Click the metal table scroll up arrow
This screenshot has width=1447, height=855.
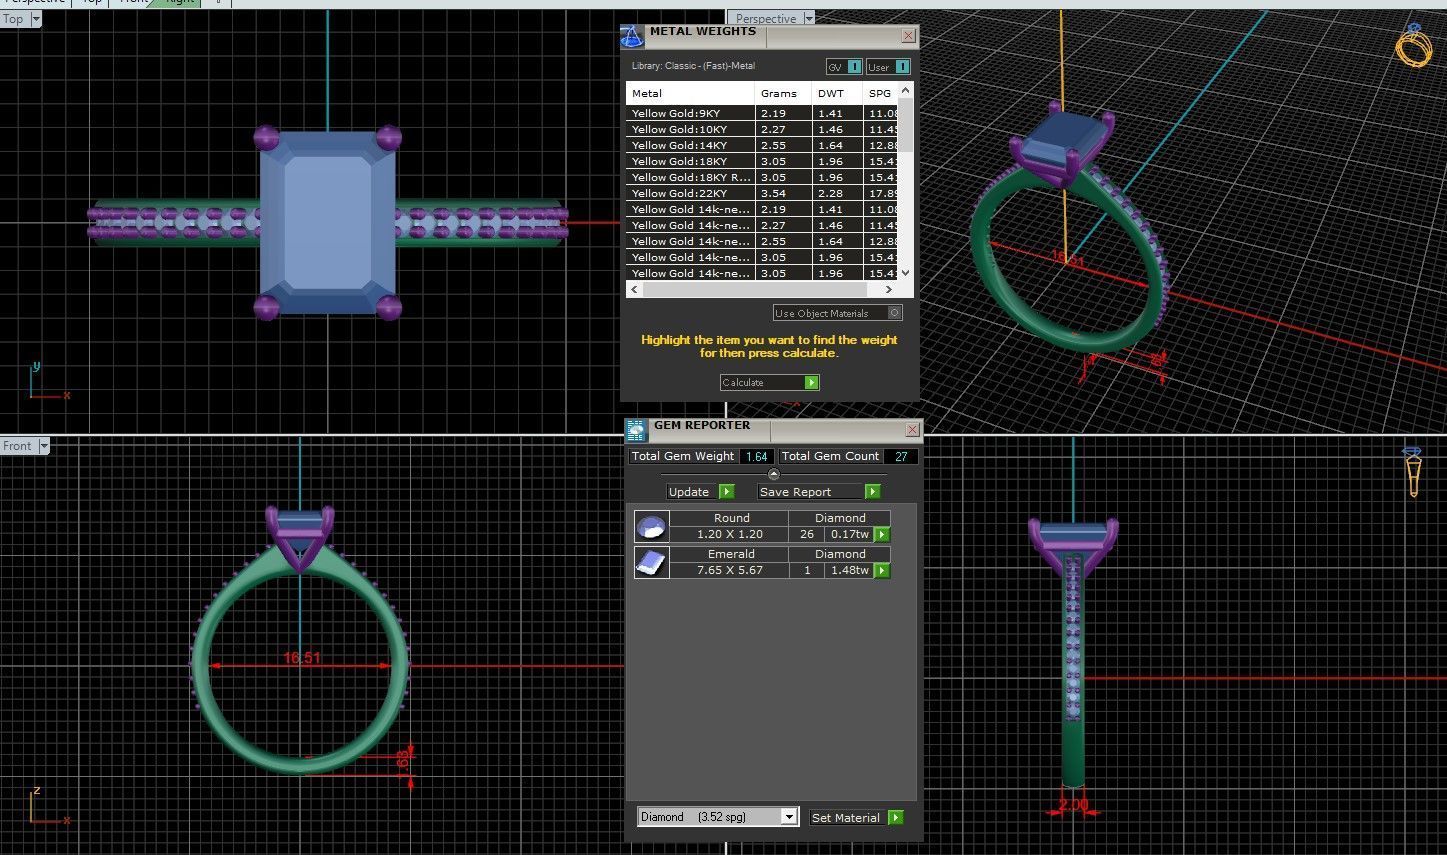[x=905, y=91]
